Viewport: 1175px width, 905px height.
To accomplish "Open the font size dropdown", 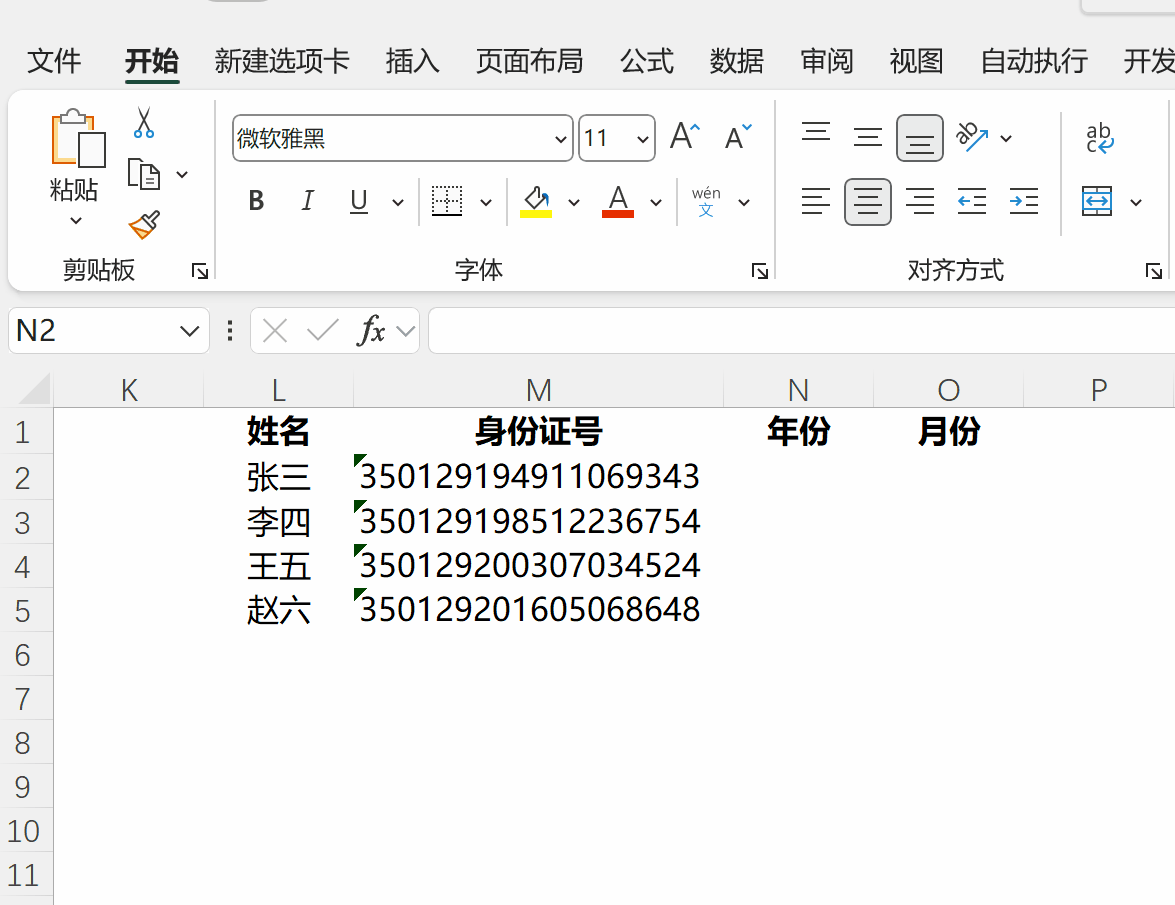I will (642, 139).
